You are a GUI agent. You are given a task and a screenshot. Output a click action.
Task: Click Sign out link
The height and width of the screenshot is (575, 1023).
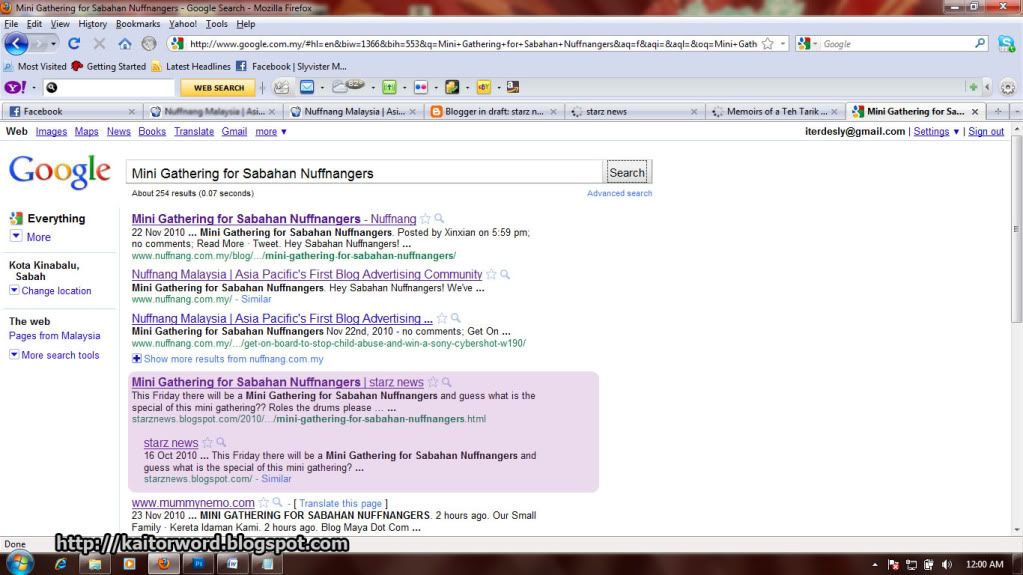(x=986, y=131)
